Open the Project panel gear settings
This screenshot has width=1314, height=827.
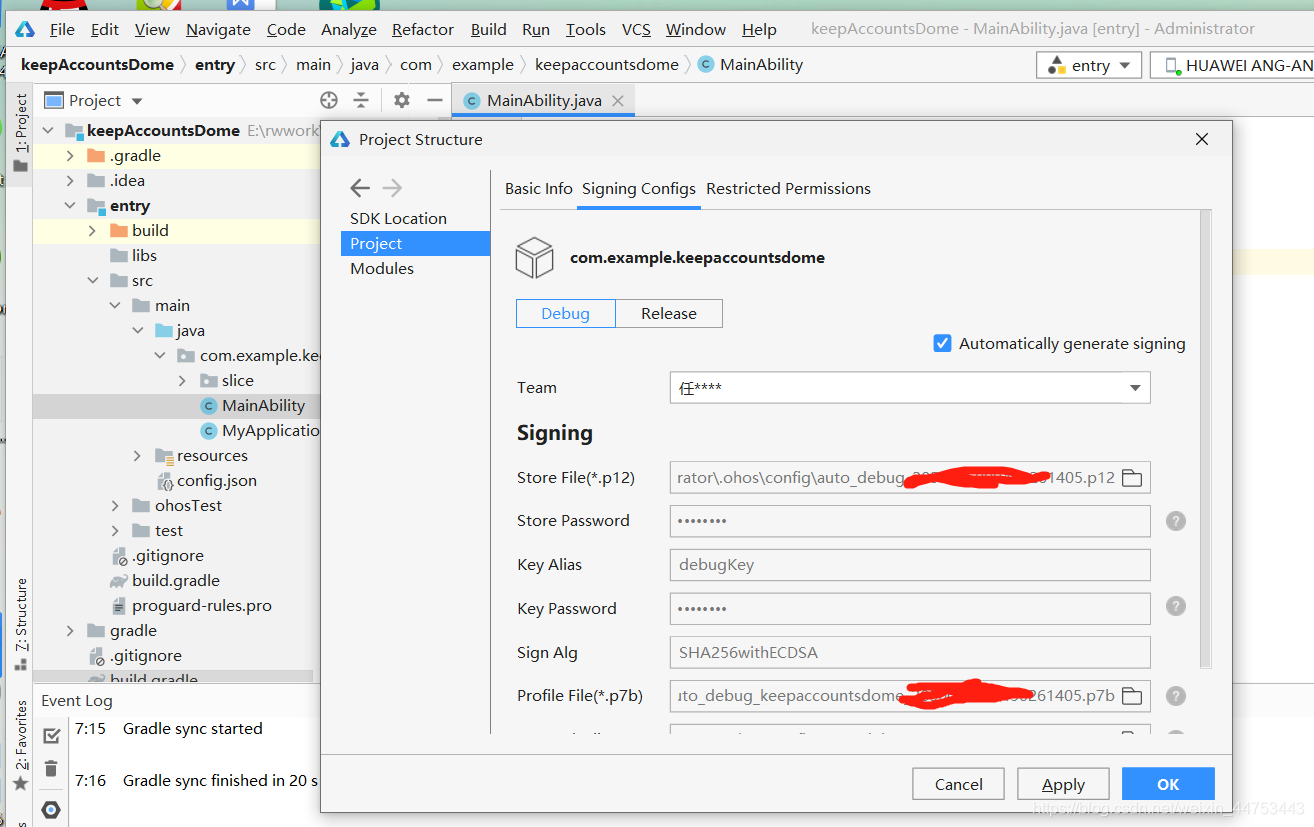point(401,100)
